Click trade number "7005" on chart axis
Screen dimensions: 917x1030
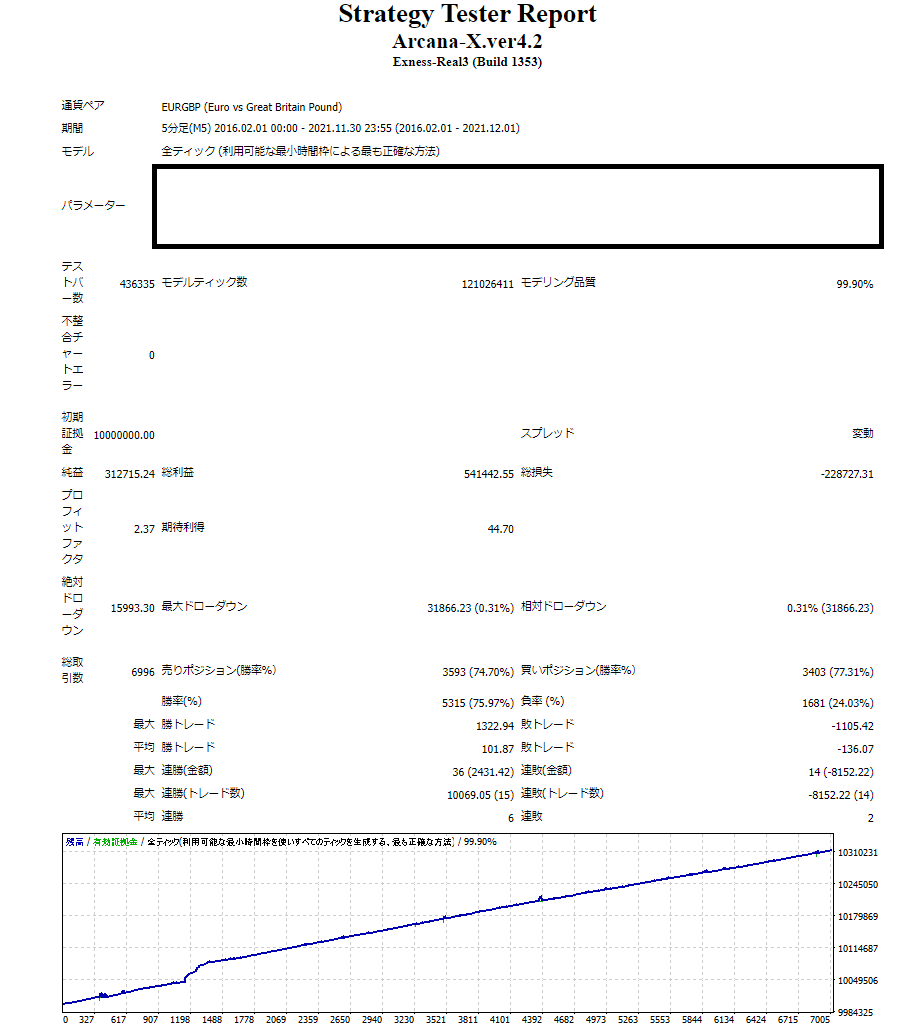[x=820, y=1019]
